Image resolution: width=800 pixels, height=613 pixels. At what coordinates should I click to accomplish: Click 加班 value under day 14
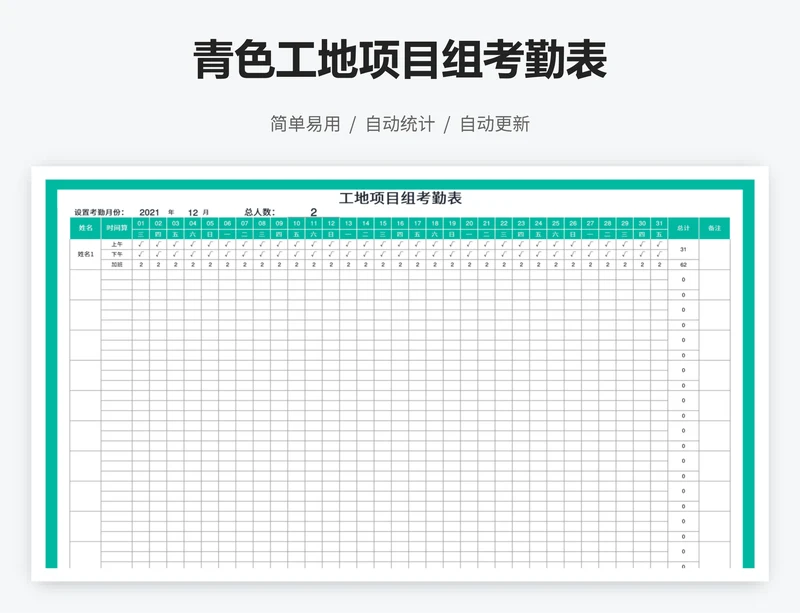pyautogui.click(x=366, y=264)
